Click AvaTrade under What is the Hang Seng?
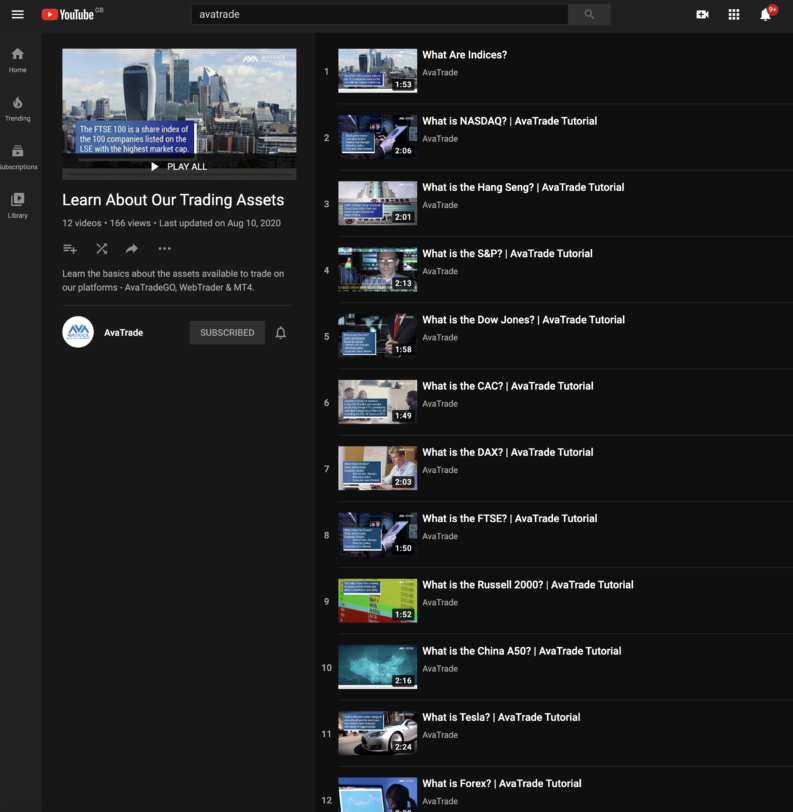793x812 pixels. click(x=440, y=206)
